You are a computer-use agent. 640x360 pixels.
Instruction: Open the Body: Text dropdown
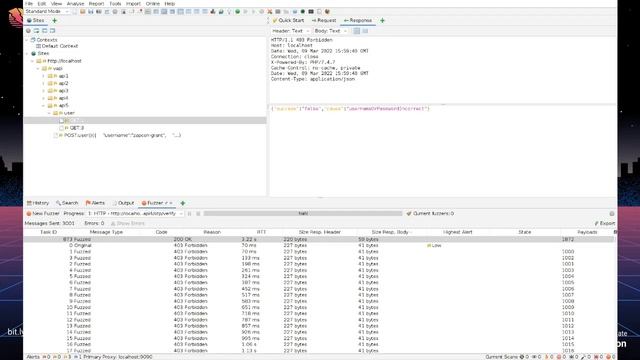click(330, 31)
